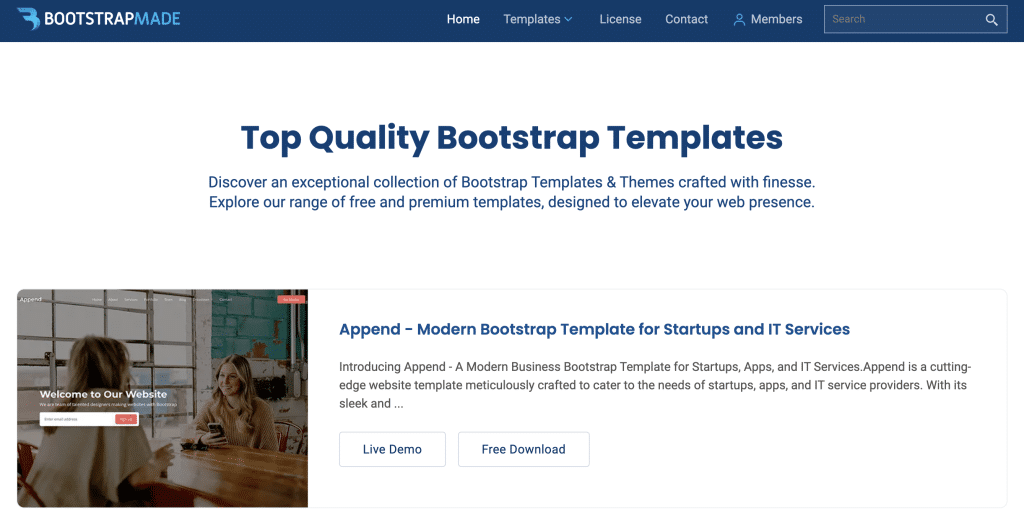1024x530 pixels.
Task: Go to the Home nav item
Action: pyautogui.click(x=463, y=19)
